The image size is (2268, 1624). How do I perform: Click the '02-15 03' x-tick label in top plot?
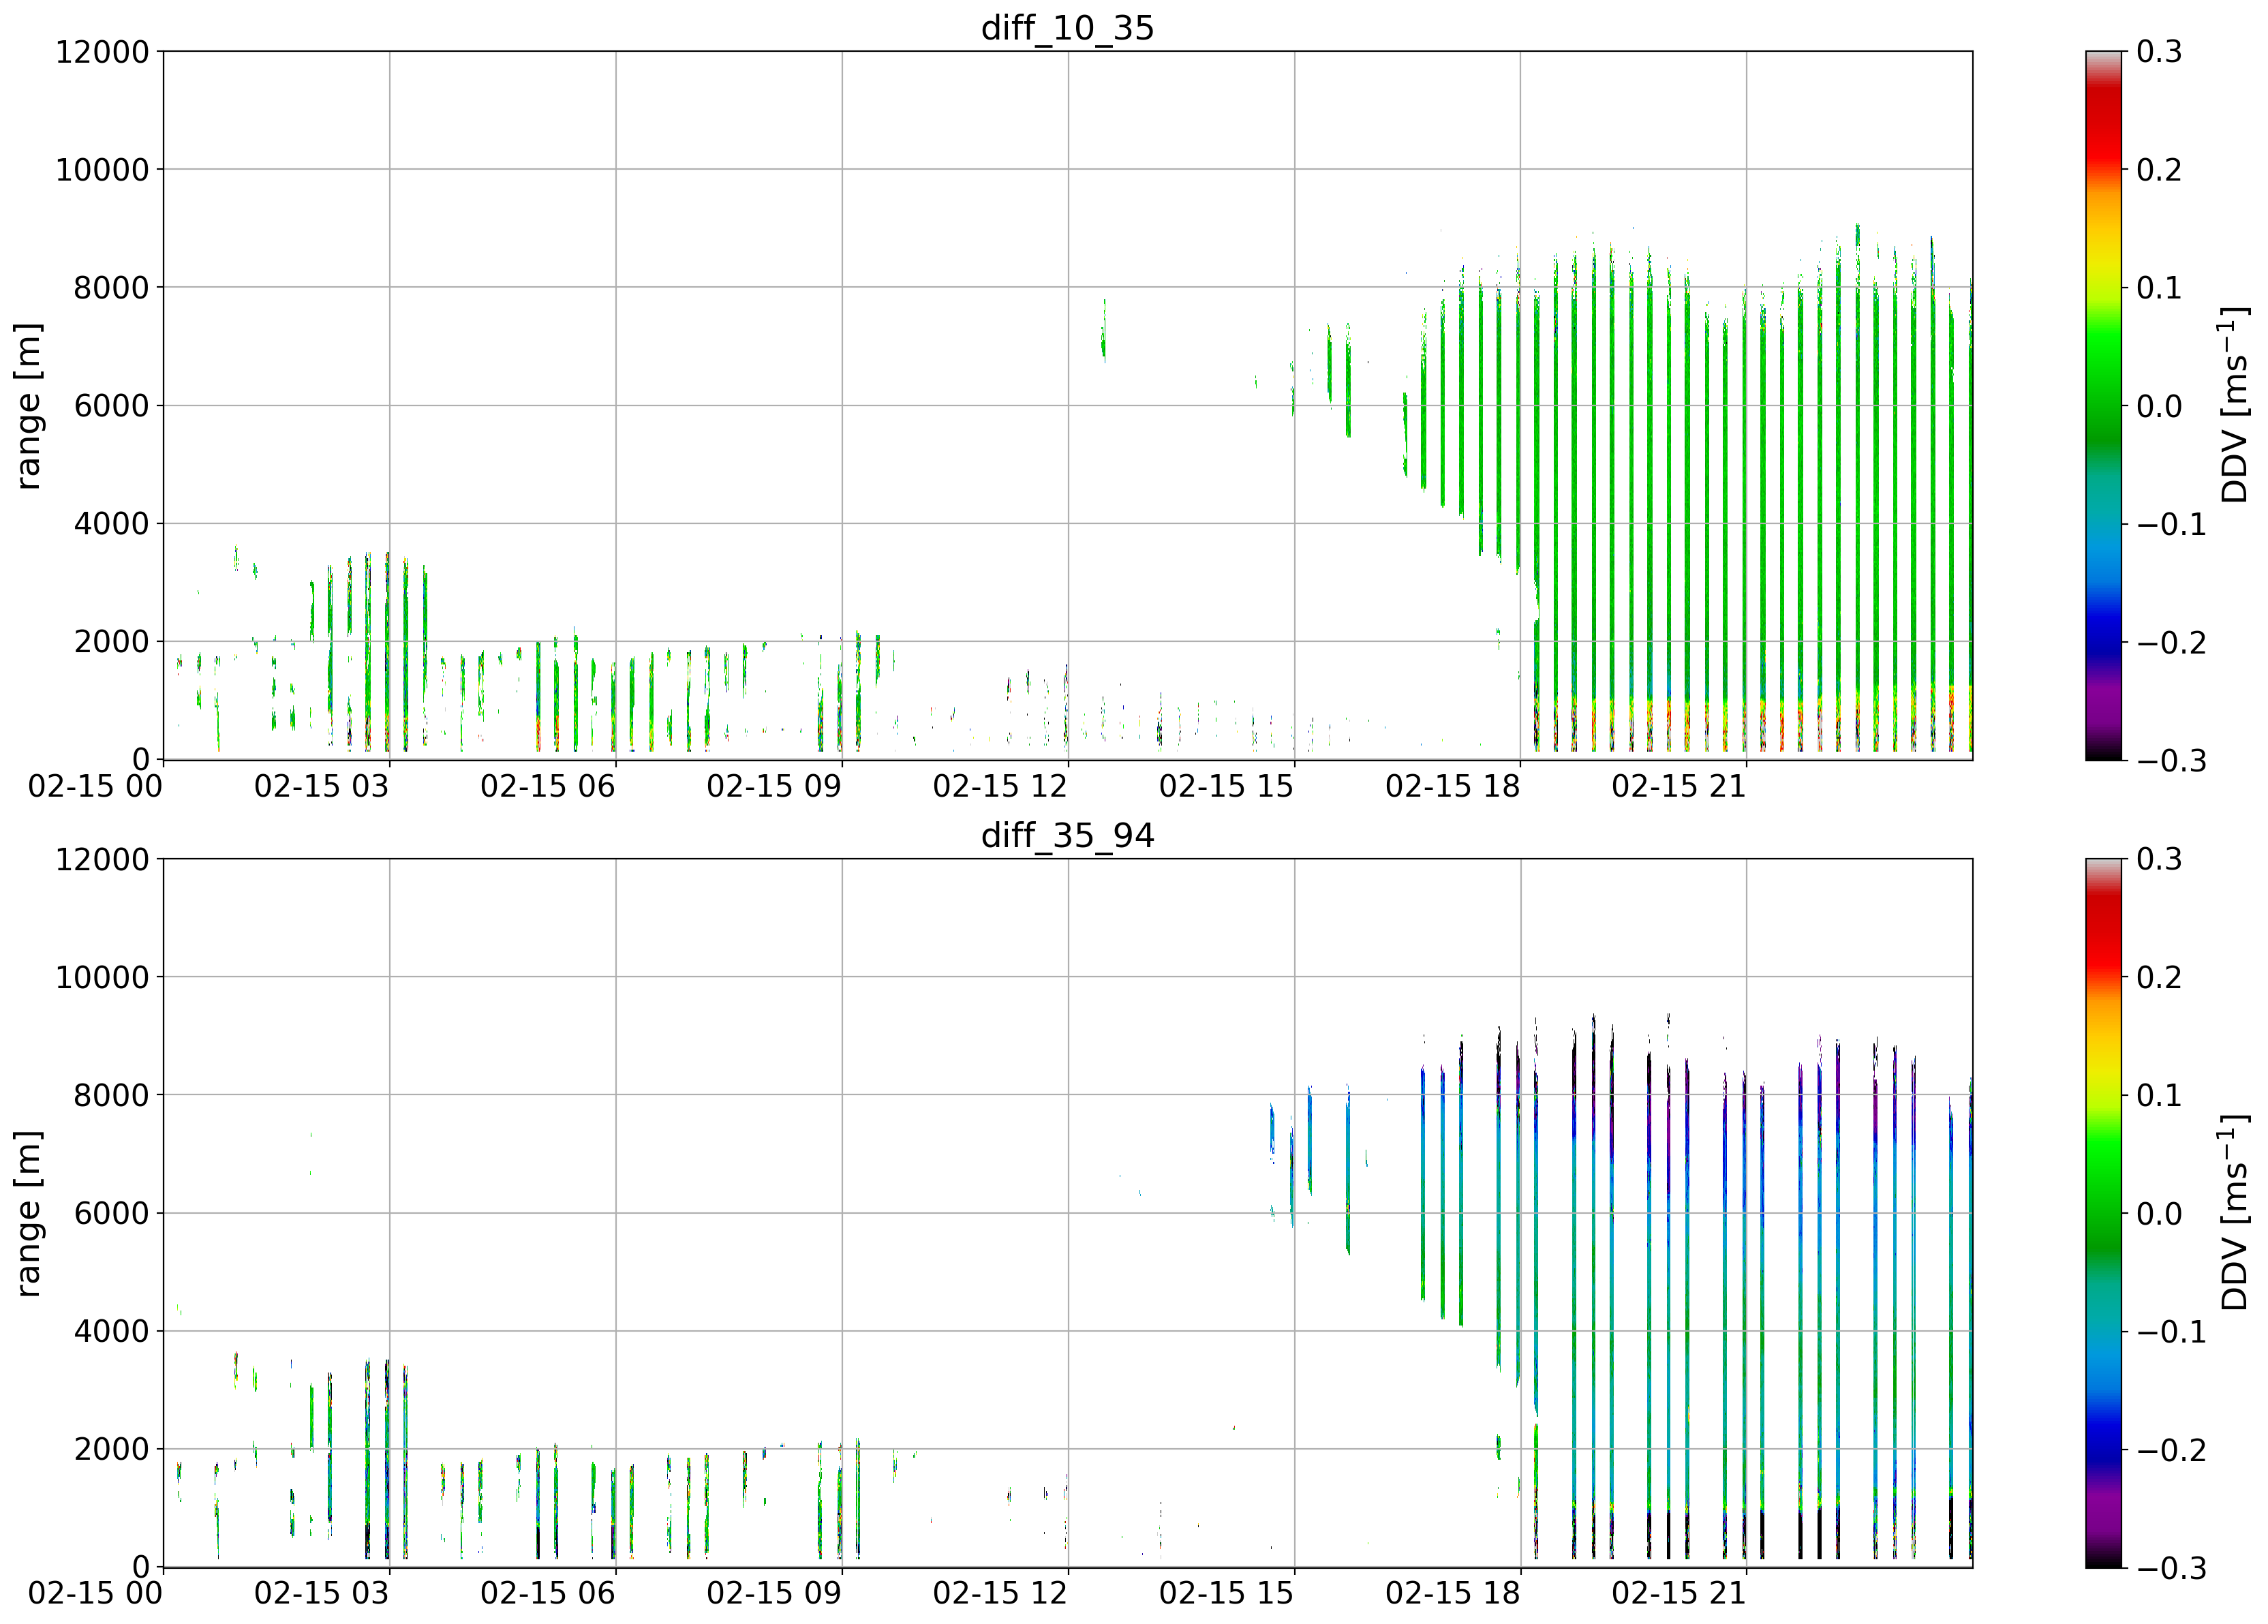pyautogui.click(x=321, y=786)
